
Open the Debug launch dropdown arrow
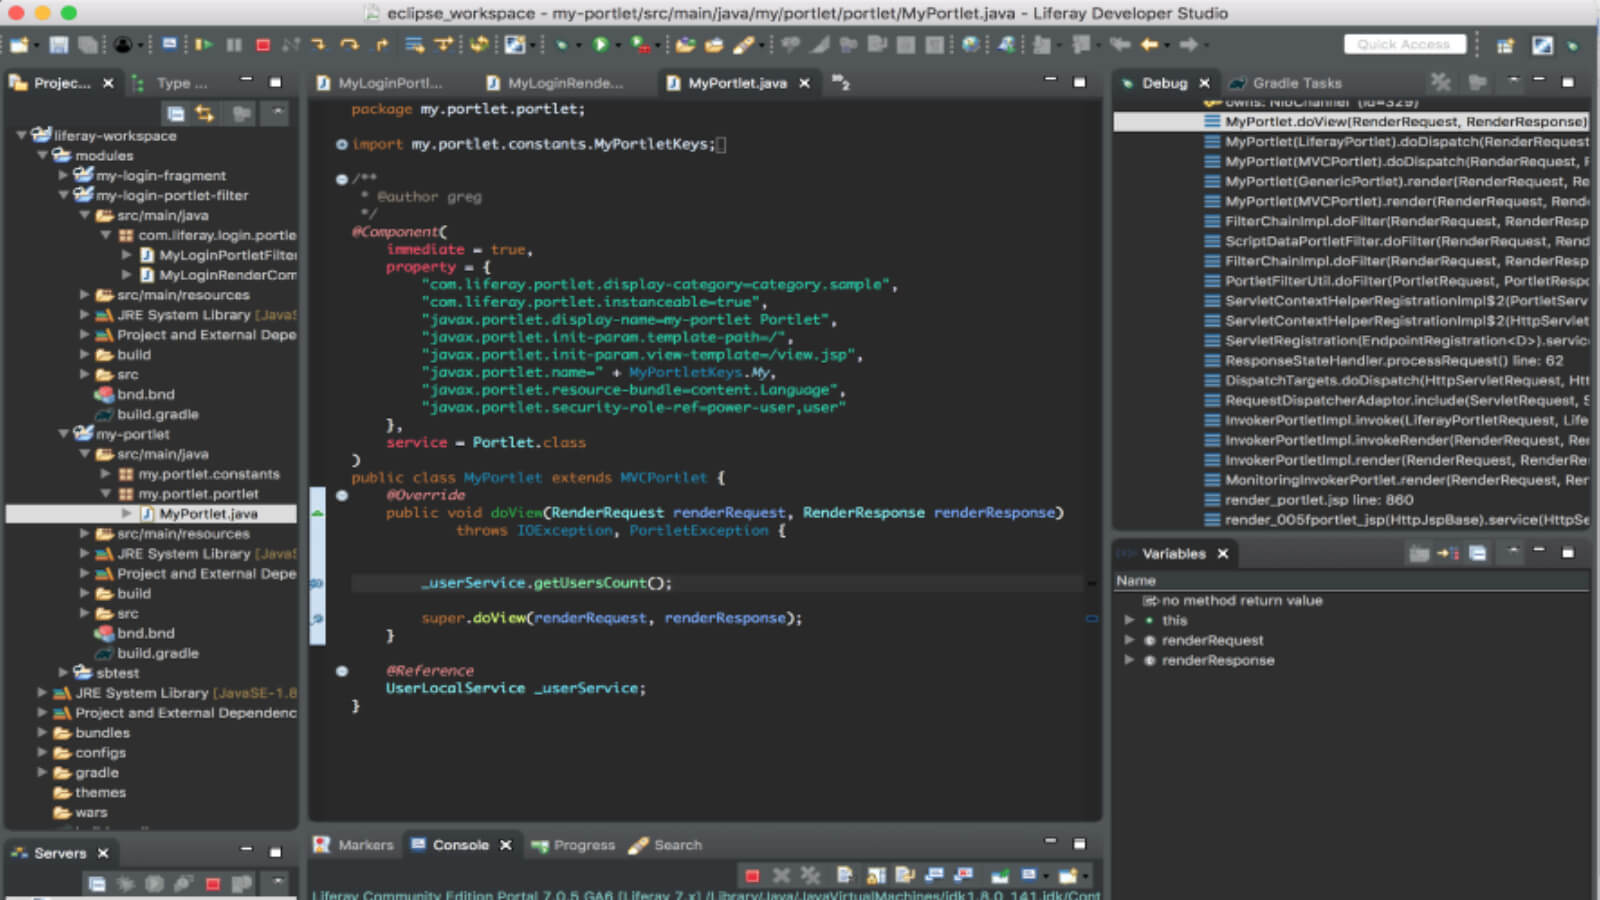(578, 46)
